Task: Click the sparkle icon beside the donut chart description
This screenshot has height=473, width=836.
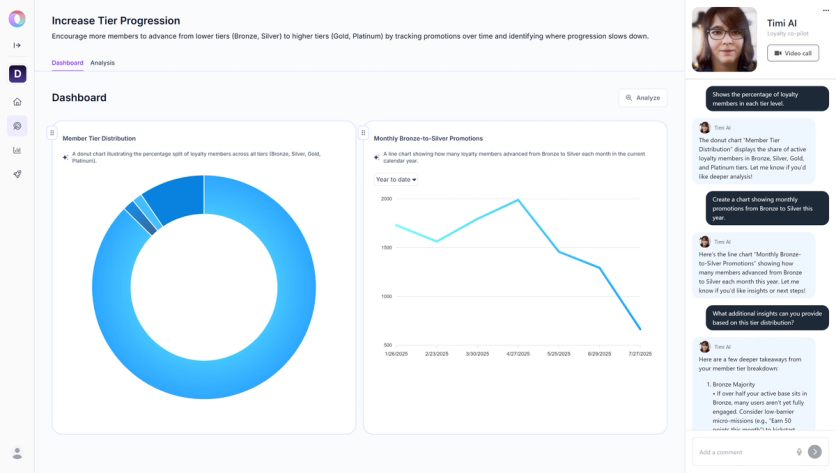Action: coord(66,157)
